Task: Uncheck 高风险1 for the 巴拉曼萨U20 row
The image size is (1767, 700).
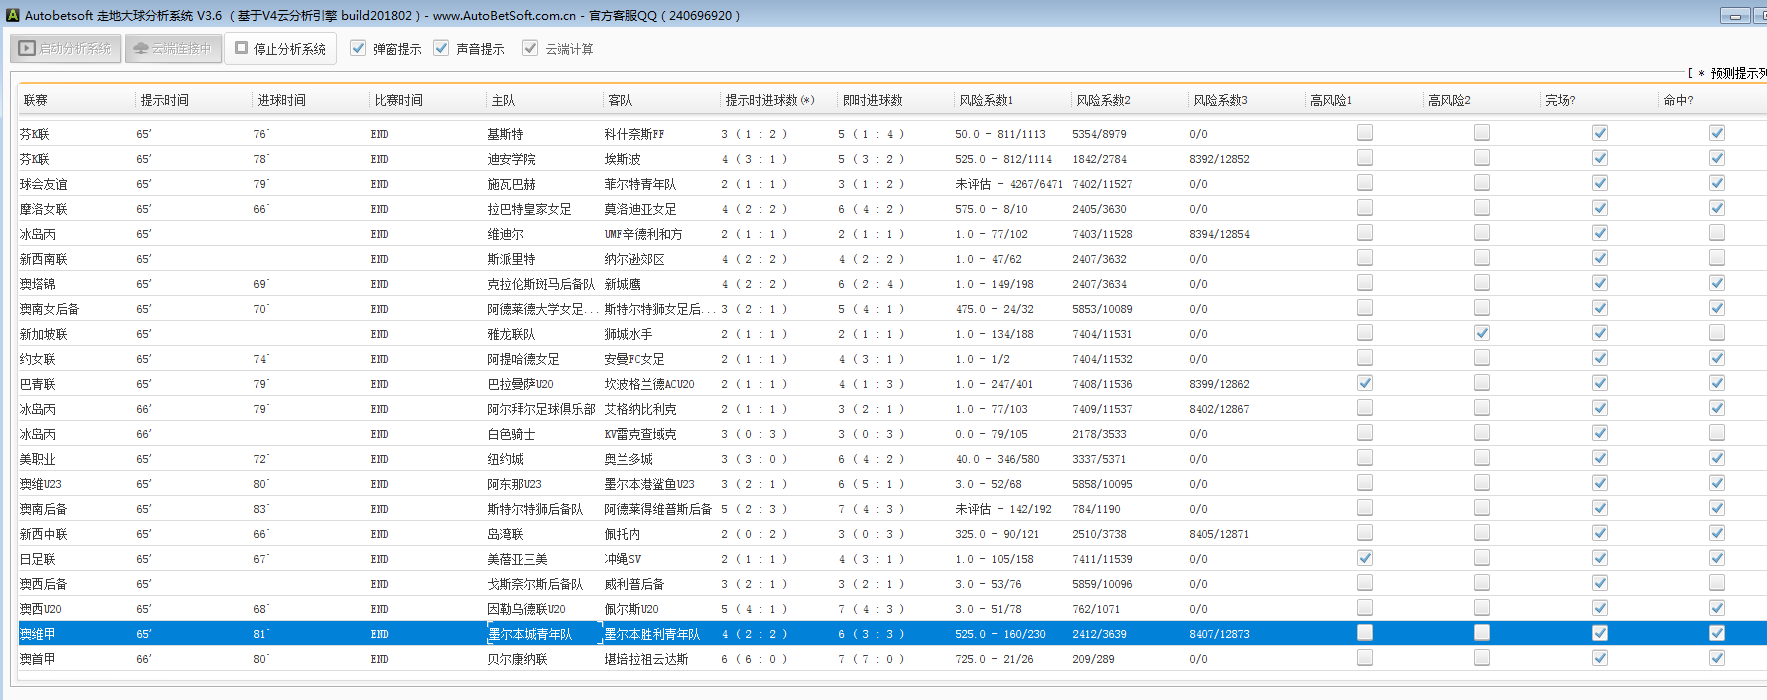Action: (1364, 383)
